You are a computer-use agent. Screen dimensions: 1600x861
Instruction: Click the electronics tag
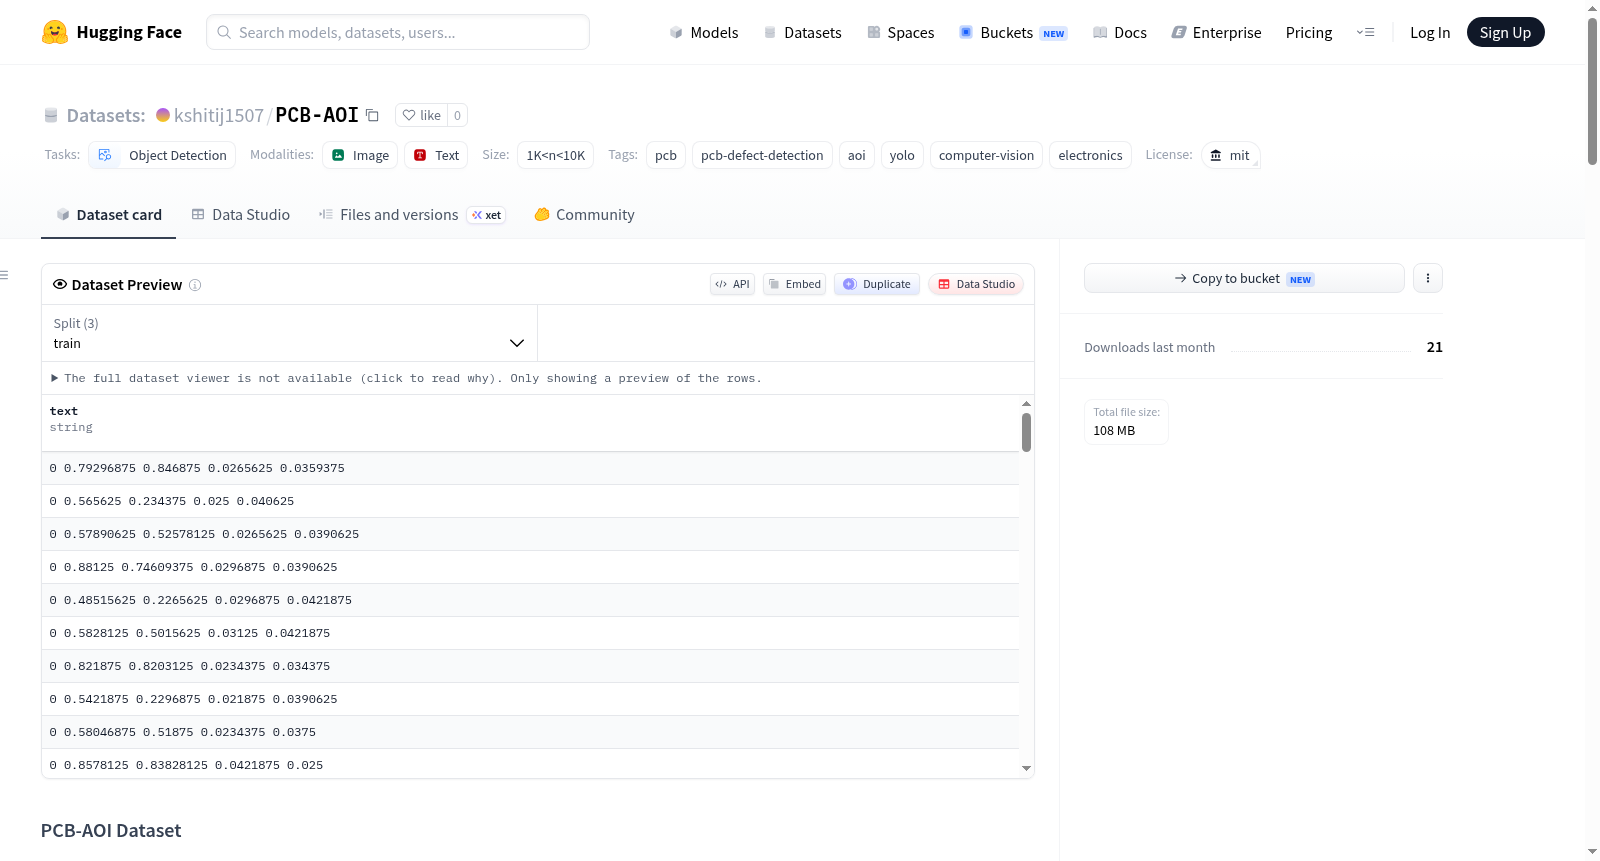(1090, 155)
